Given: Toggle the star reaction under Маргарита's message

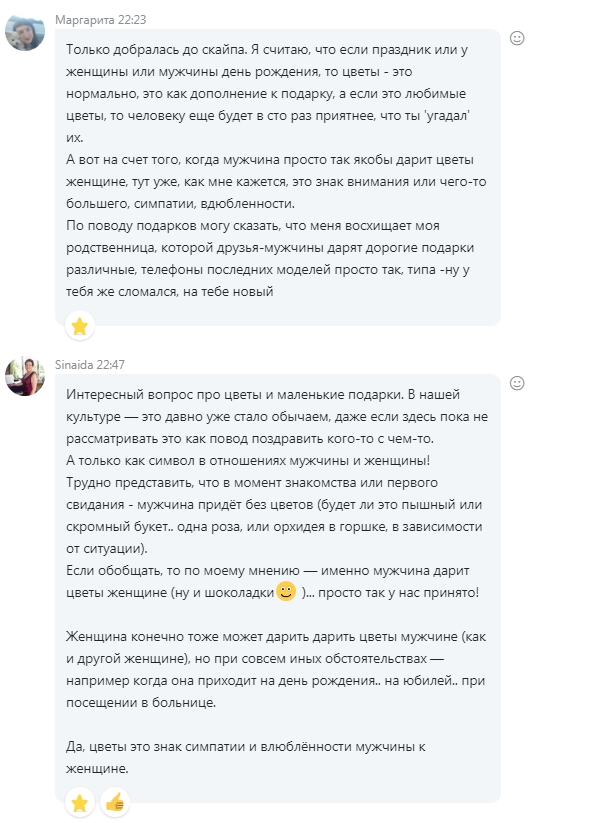Looking at the screenshot, I should (79, 325).
